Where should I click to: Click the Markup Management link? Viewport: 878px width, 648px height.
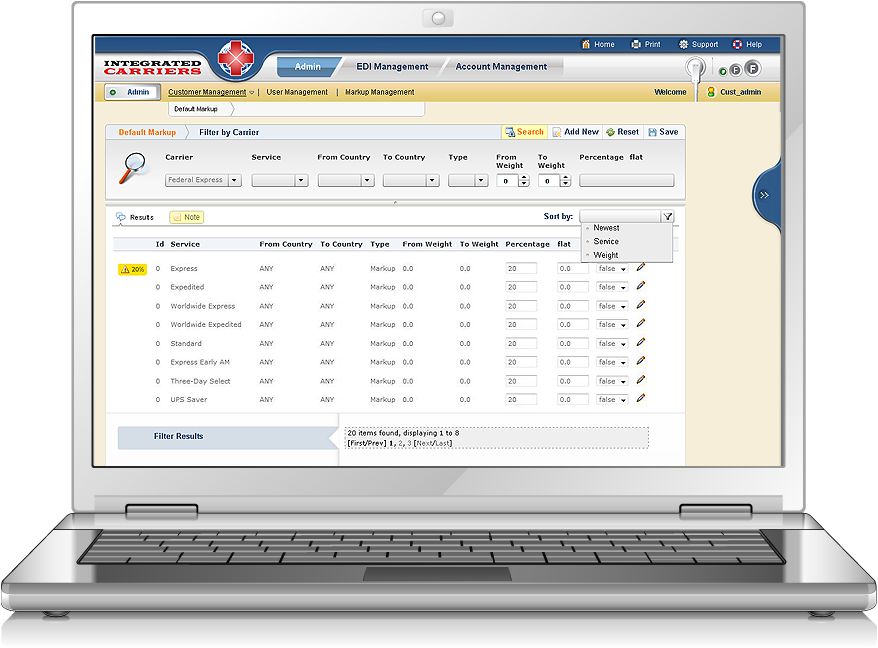[x=379, y=92]
